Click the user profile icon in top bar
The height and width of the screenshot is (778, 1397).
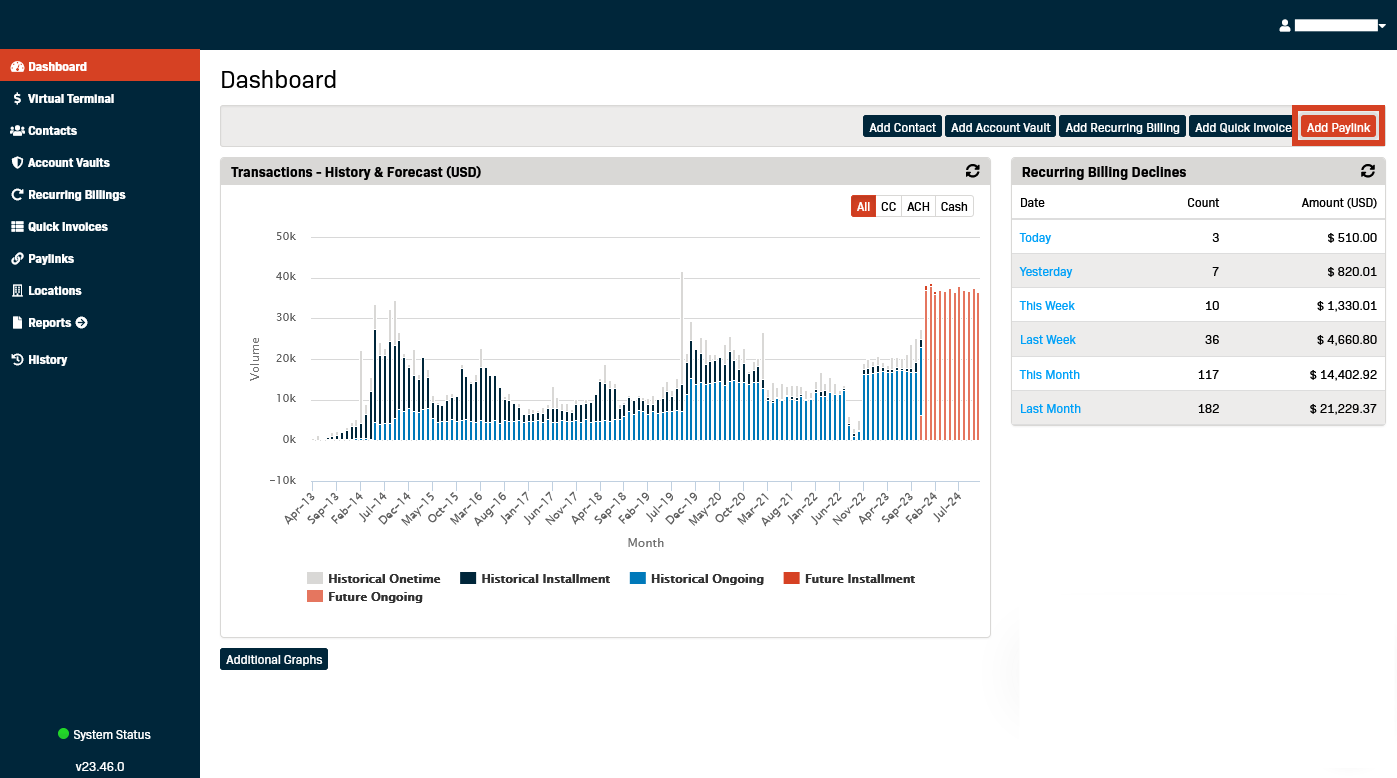[1285, 26]
